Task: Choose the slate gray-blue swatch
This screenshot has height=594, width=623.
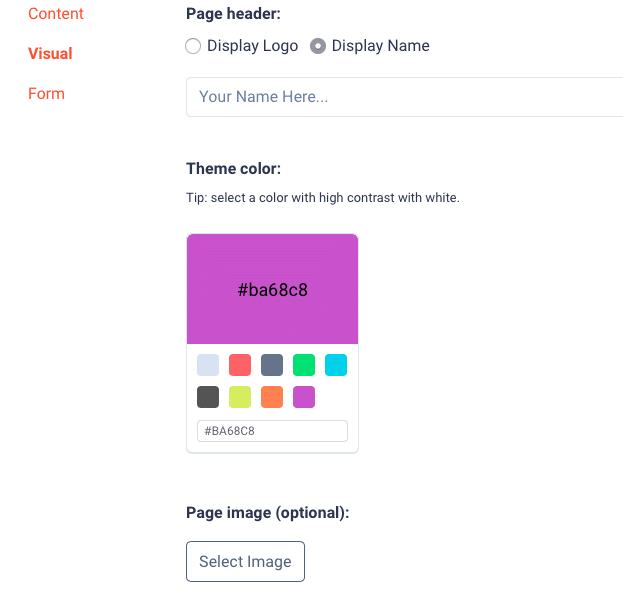Action: (272, 365)
